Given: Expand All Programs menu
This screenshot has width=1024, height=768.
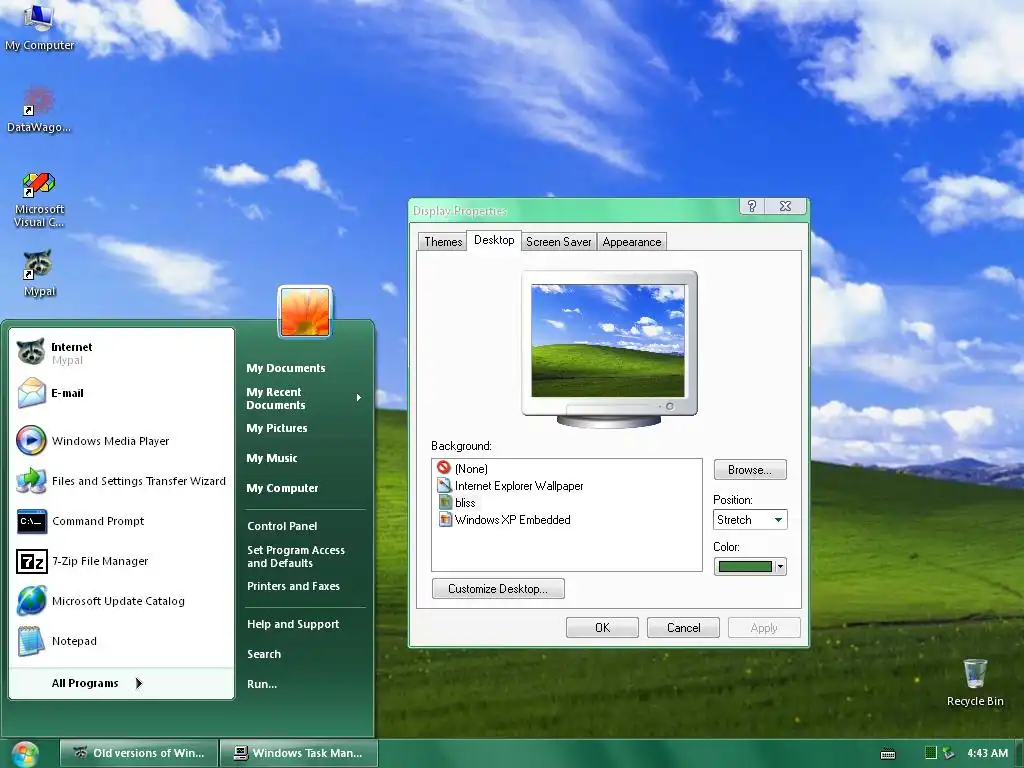Looking at the screenshot, I should coord(97,683).
